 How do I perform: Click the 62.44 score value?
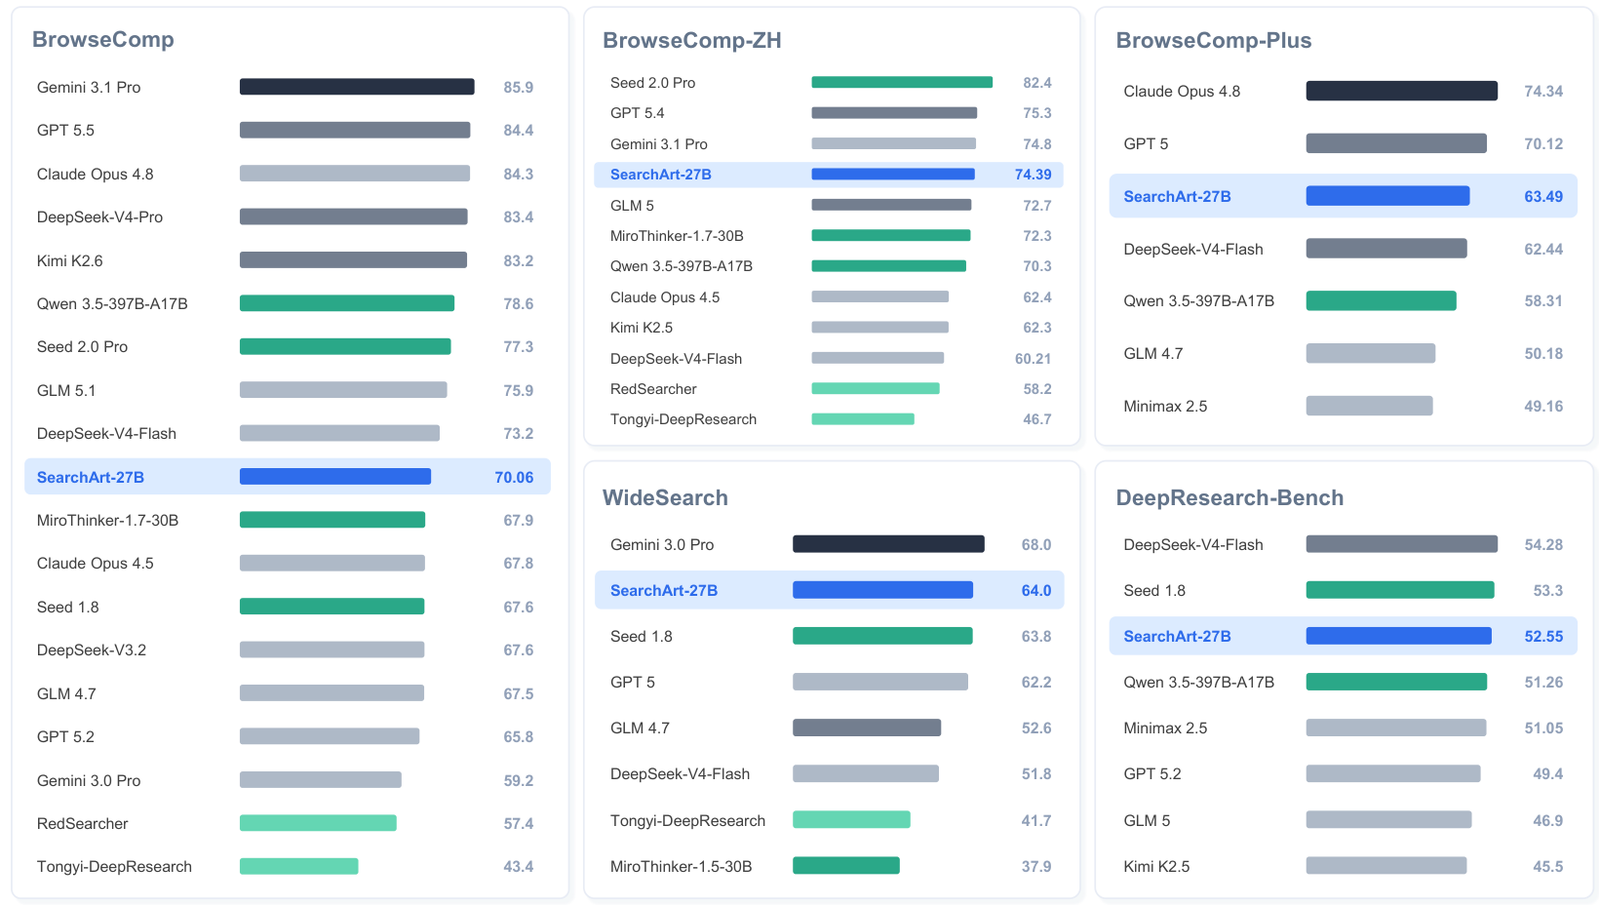(1543, 249)
